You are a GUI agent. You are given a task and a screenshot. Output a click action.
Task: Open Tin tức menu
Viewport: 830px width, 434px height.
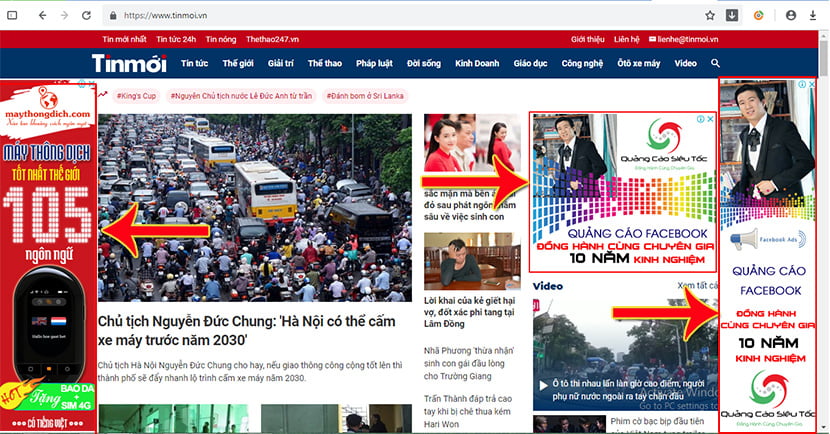tap(194, 63)
